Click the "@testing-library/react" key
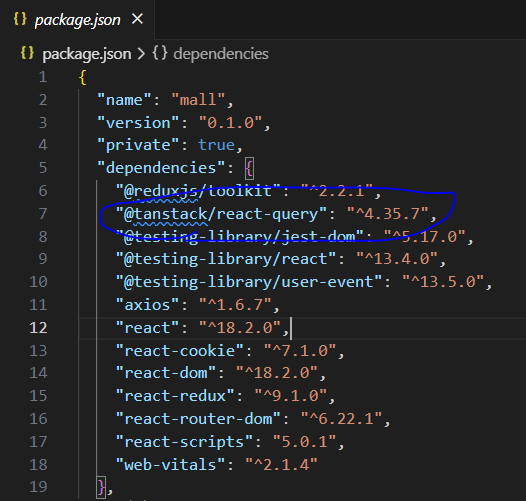The height and width of the screenshot is (501, 526). pos(226,259)
